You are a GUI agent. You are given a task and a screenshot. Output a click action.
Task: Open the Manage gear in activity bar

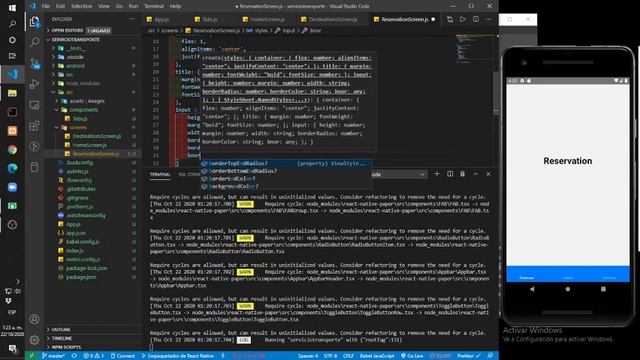pyautogui.click(x=35, y=340)
